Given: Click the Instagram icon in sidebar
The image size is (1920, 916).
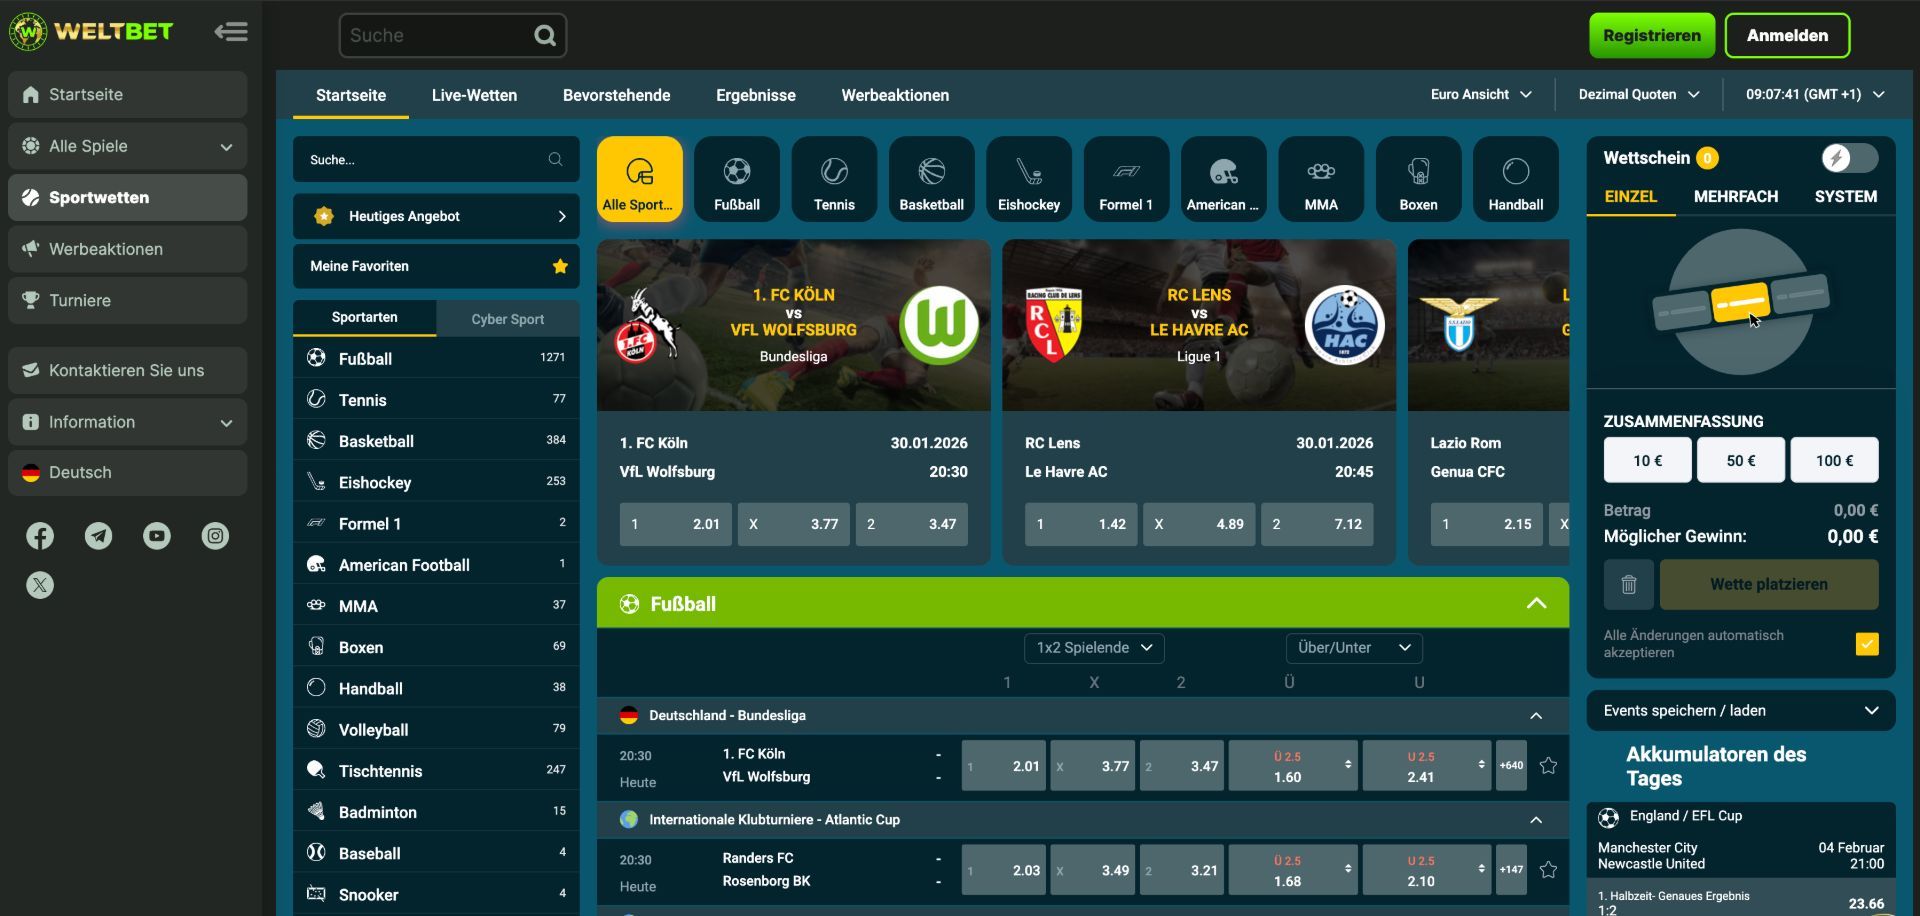Looking at the screenshot, I should [x=215, y=536].
